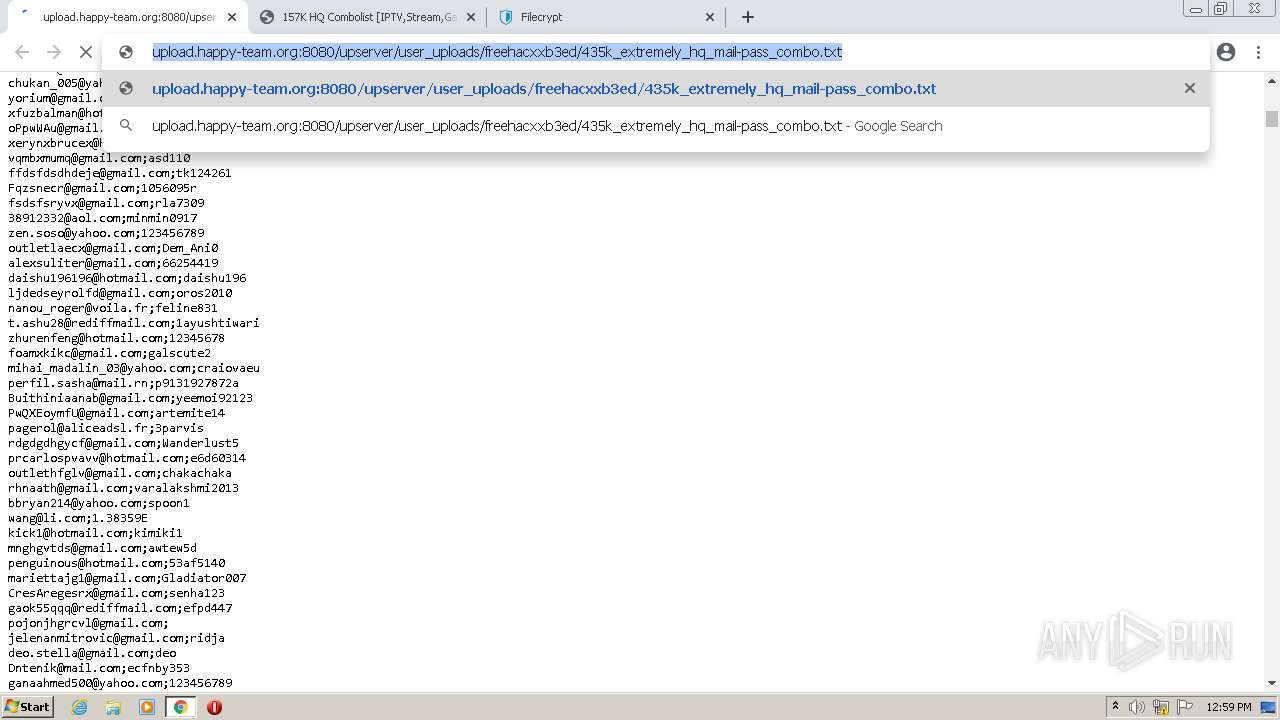The height and width of the screenshot is (720, 1280).
Task: Click line Dntenik@mail.com;ecfnby353
Action: [x=99, y=668]
